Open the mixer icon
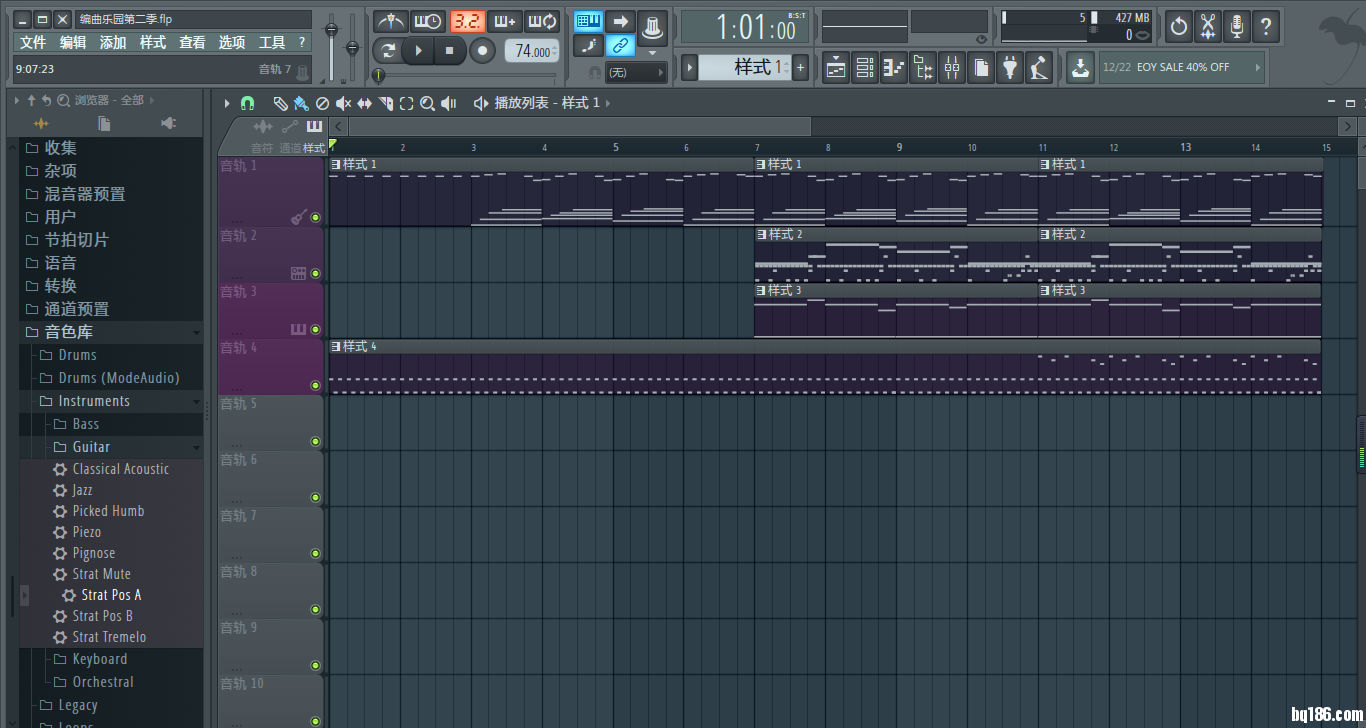The height and width of the screenshot is (728, 1366). pos(952,67)
